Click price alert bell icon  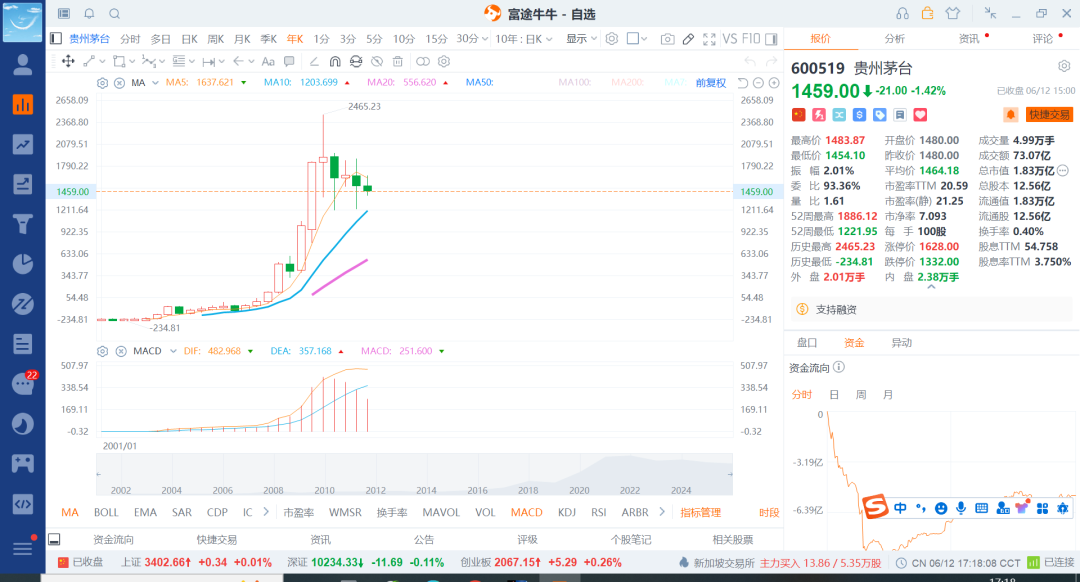pos(1010,114)
